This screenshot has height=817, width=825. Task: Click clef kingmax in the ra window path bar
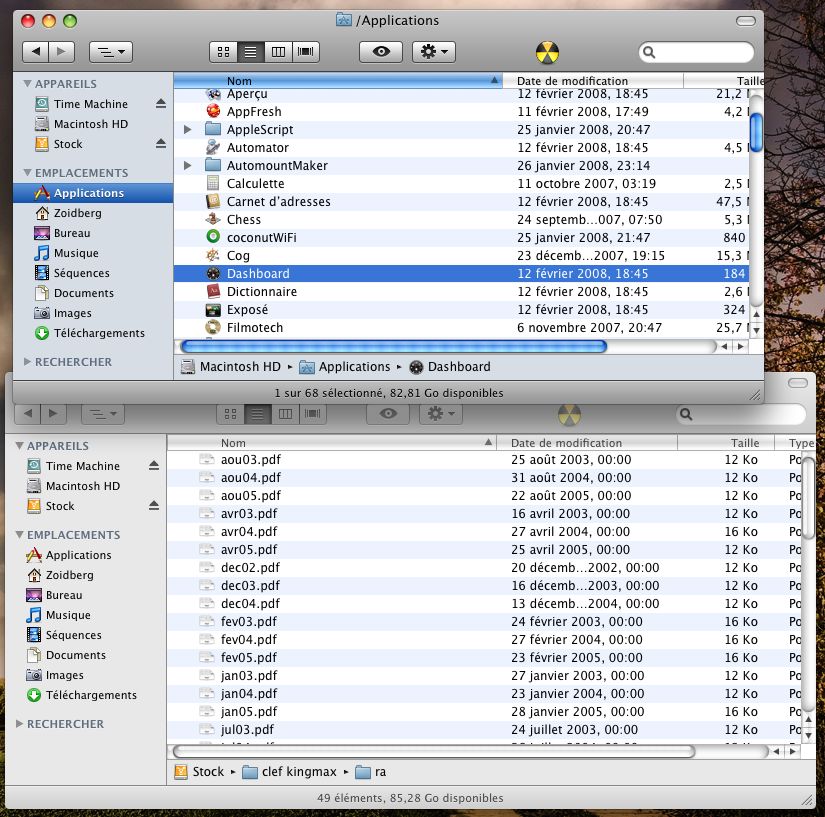pyautogui.click(x=290, y=772)
